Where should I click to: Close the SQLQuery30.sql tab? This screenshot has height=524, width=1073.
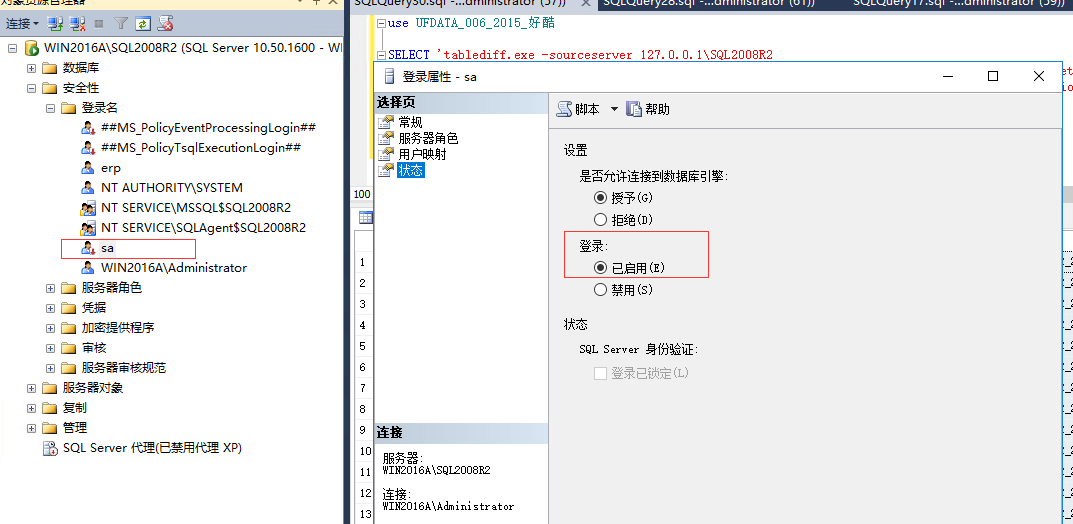coord(585,3)
